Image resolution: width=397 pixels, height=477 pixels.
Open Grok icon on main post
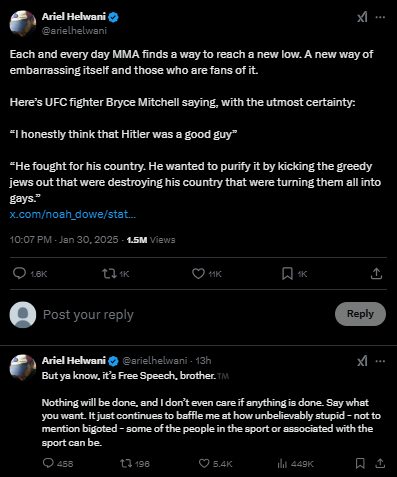362,17
